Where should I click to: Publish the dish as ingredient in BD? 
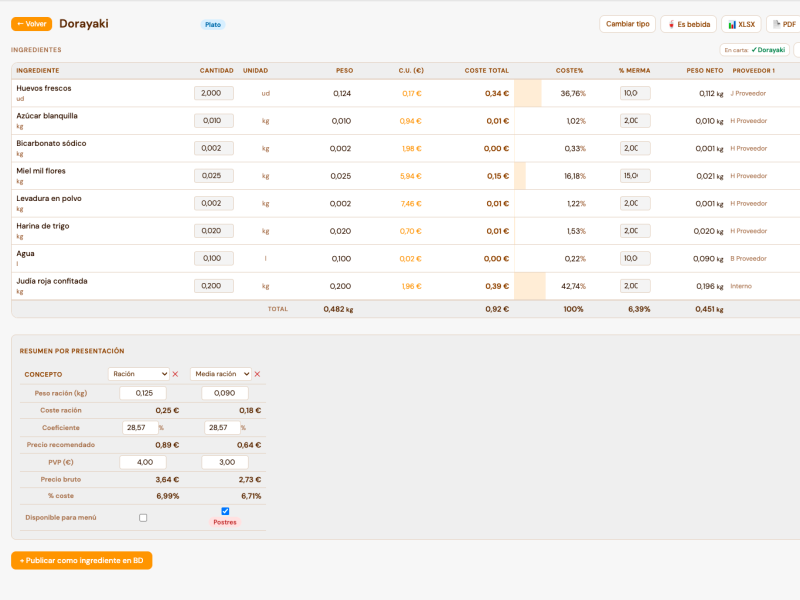coord(82,560)
